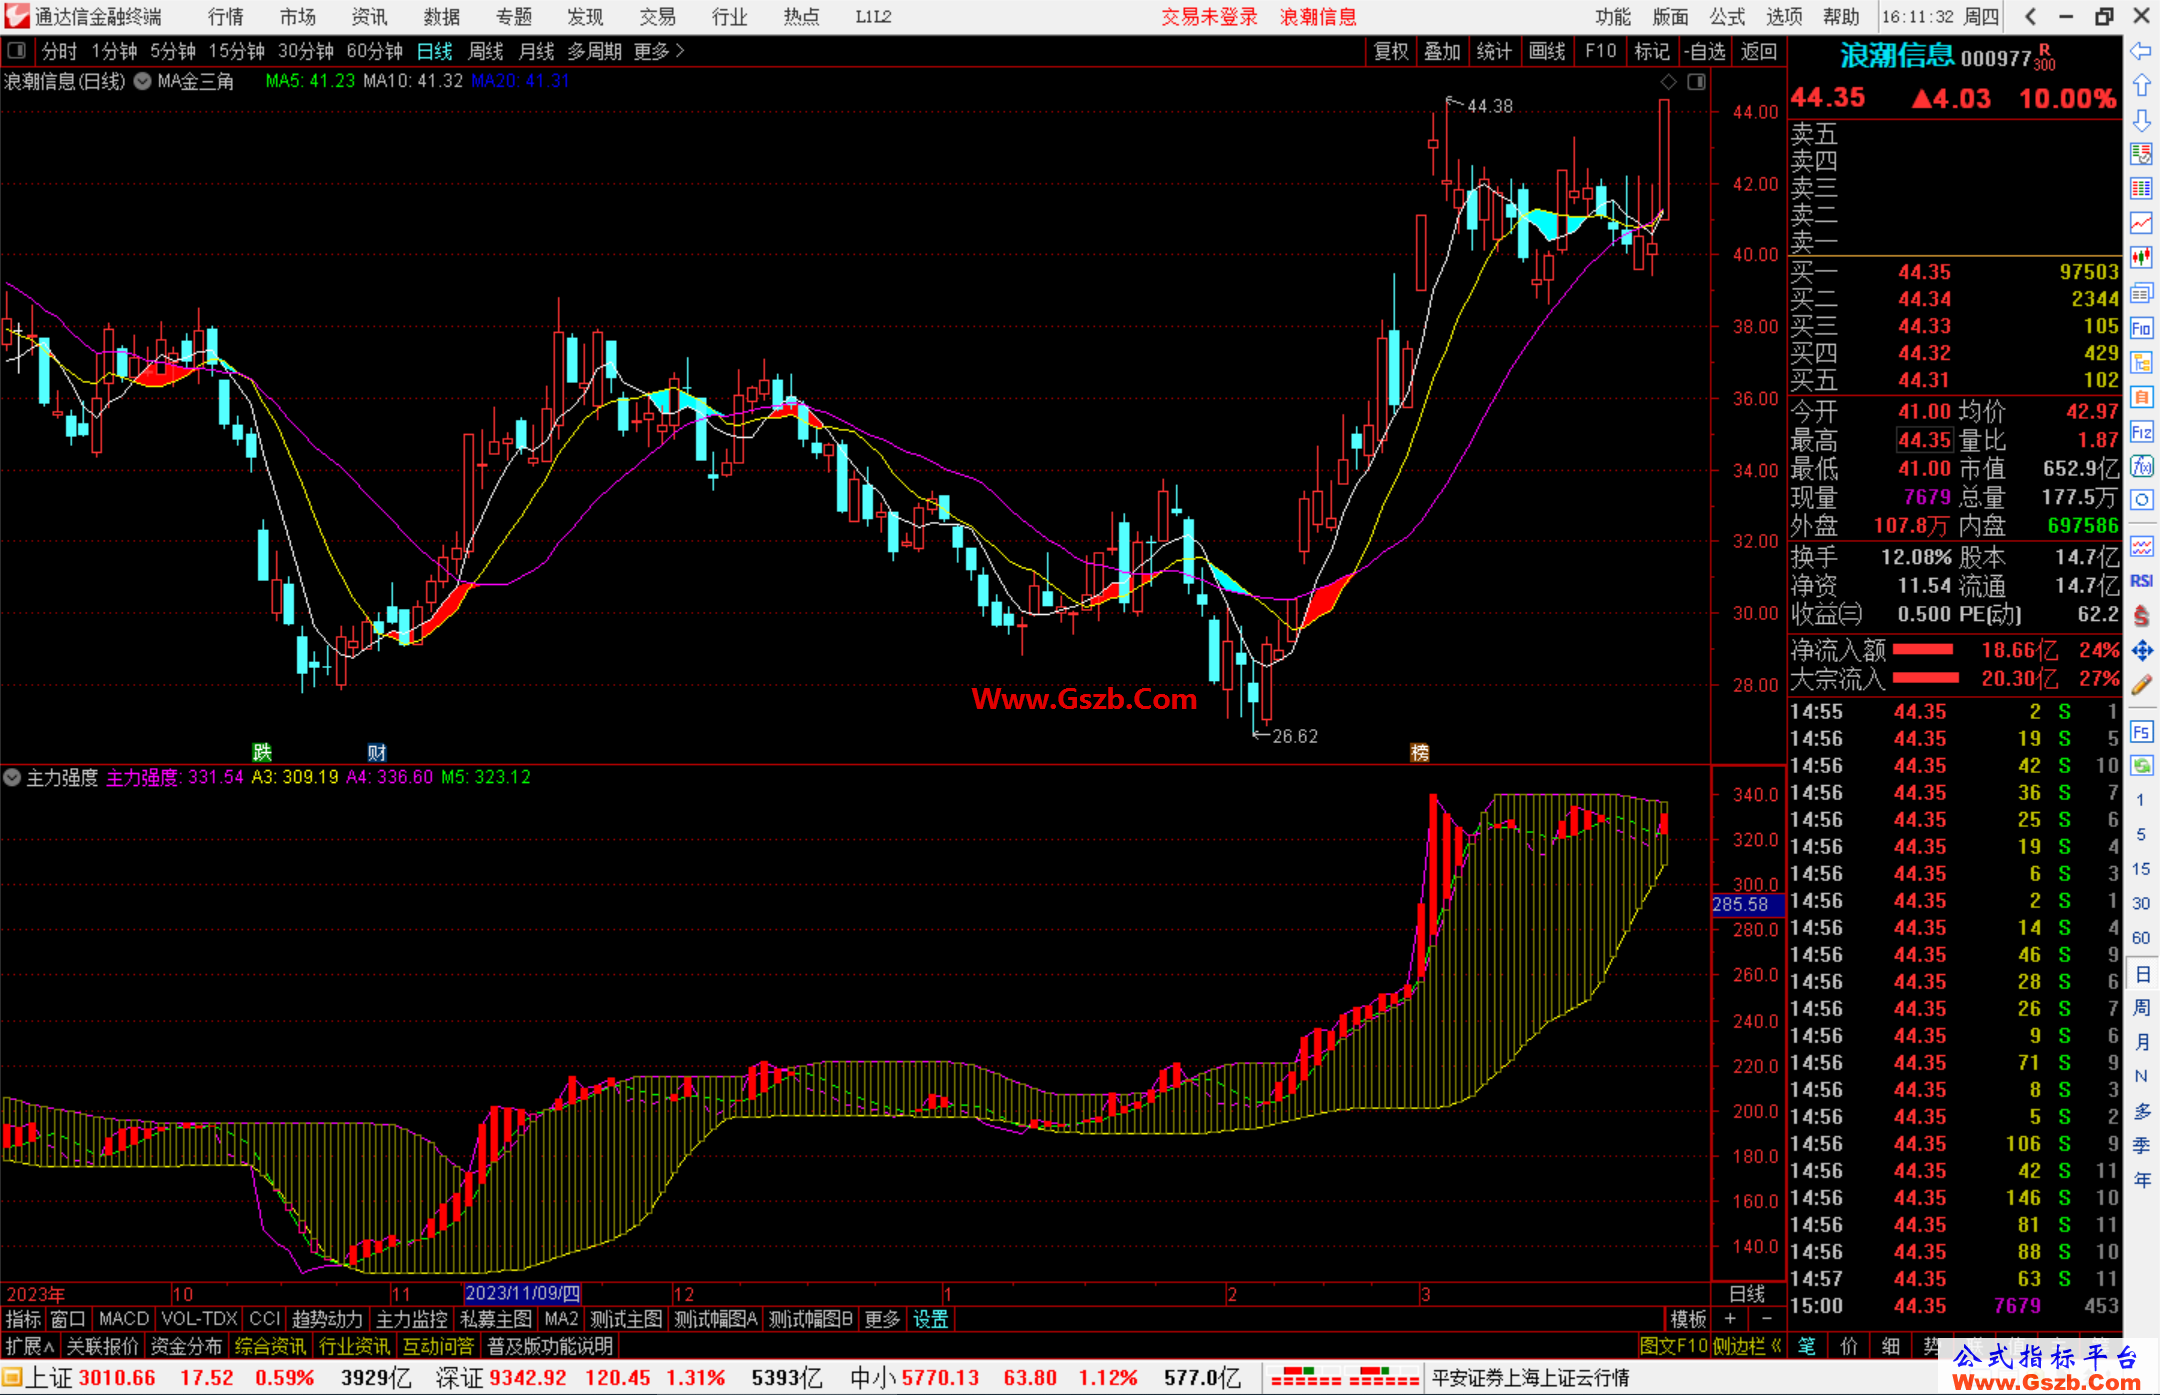Screen dimensions: 2160x1395
Task: Expand the 扩展∧ panel
Action: click(30, 1346)
